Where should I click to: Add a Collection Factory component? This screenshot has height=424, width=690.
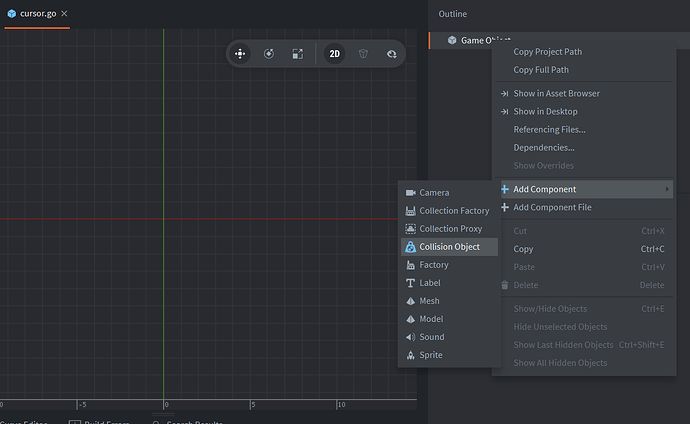click(449, 211)
